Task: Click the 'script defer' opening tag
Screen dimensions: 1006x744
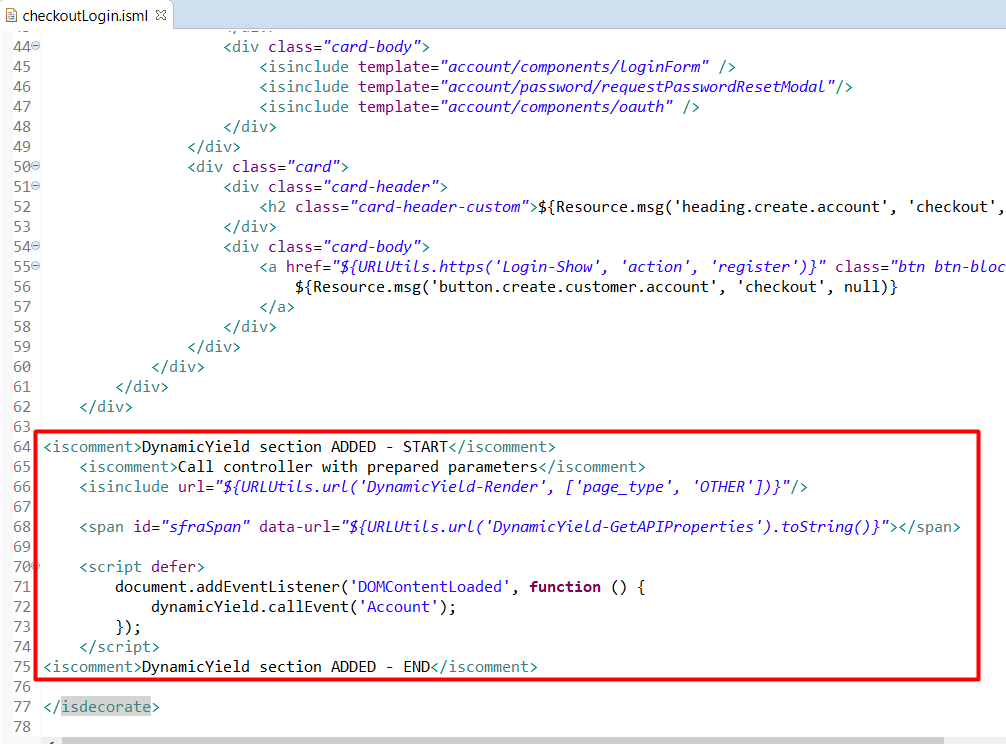Action: pos(142,567)
